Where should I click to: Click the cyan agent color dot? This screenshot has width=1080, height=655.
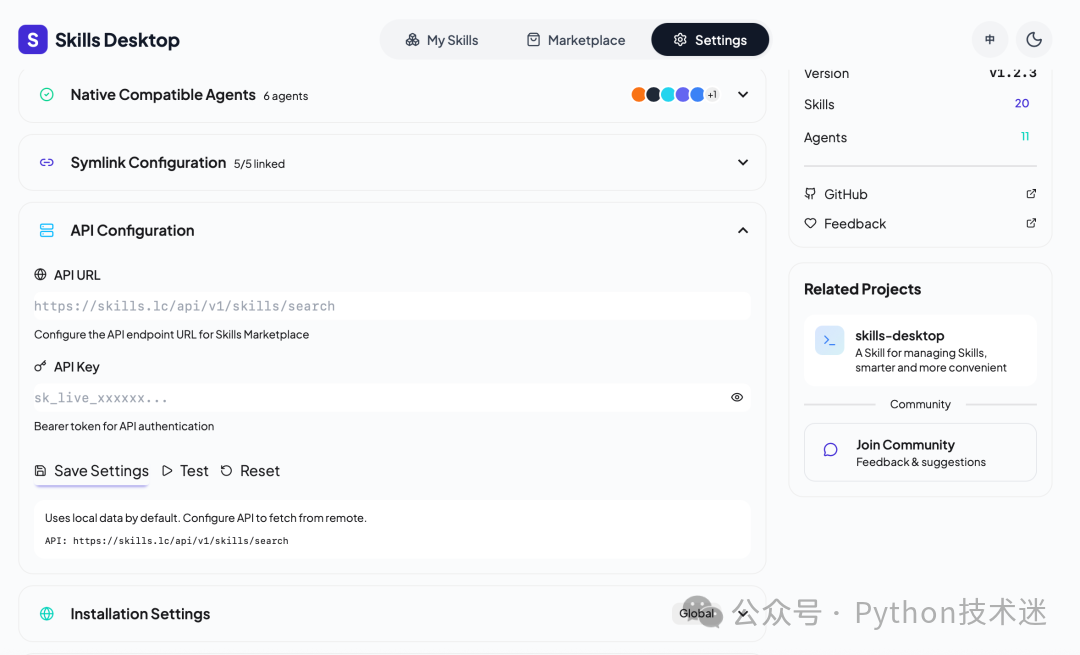tap(668, 94)
